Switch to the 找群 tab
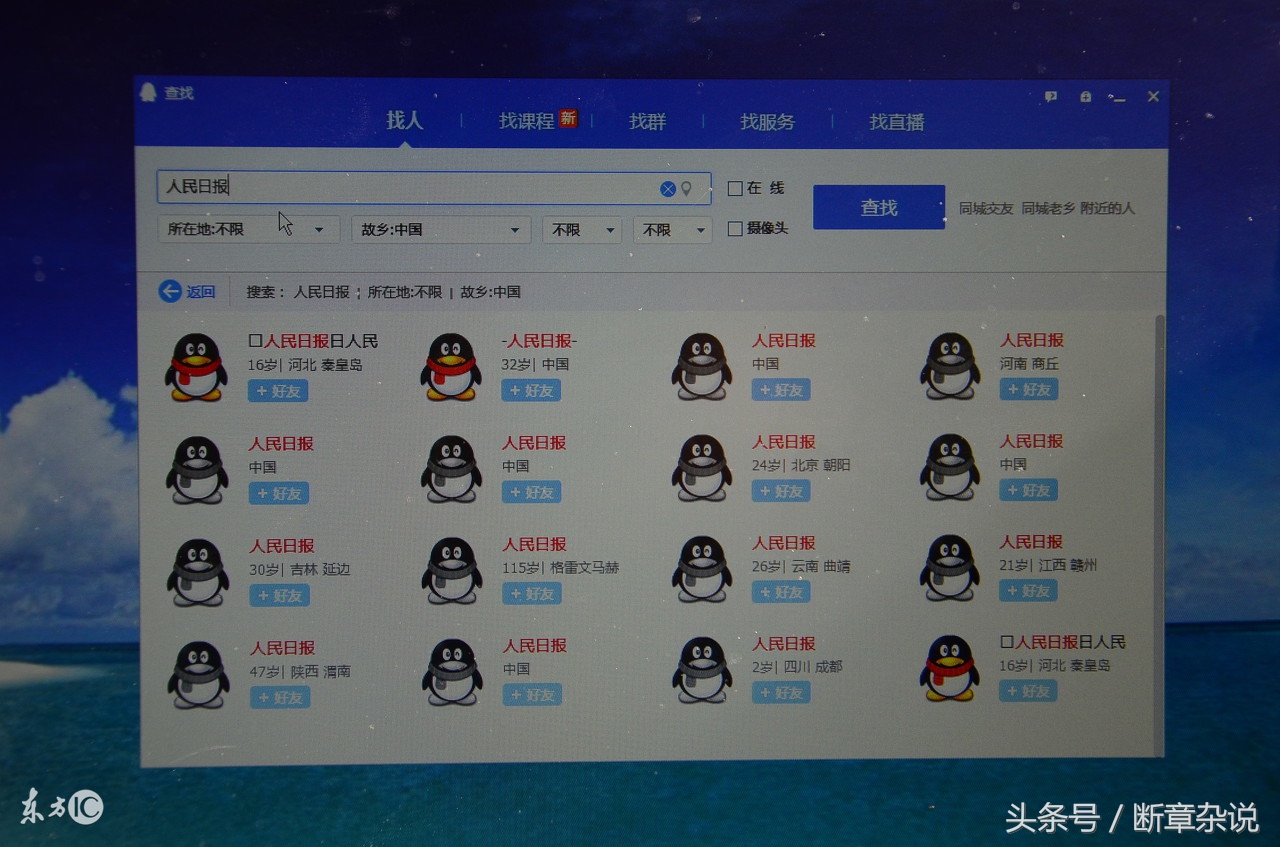This screenshot has width=1280, height=847. point(648,122)
